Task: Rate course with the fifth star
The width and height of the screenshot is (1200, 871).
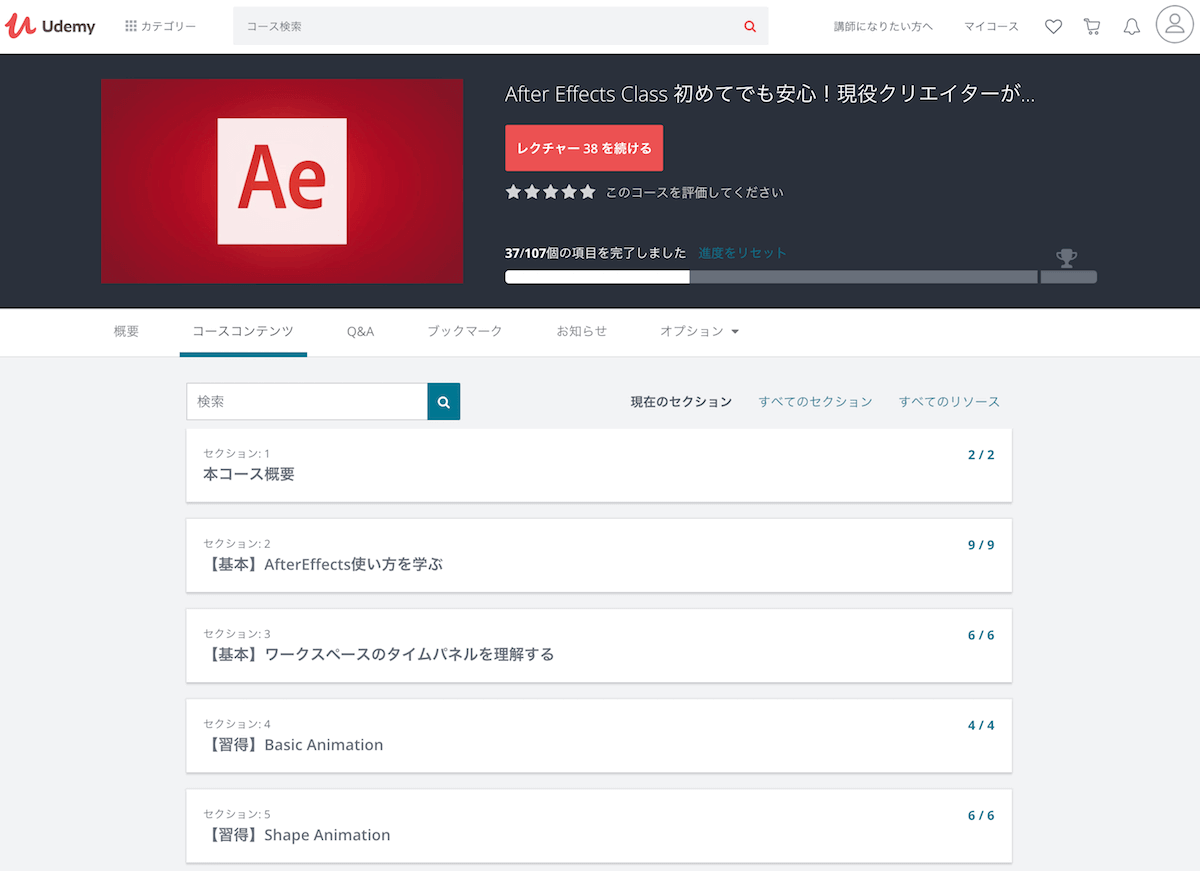Action: (587, 192)
